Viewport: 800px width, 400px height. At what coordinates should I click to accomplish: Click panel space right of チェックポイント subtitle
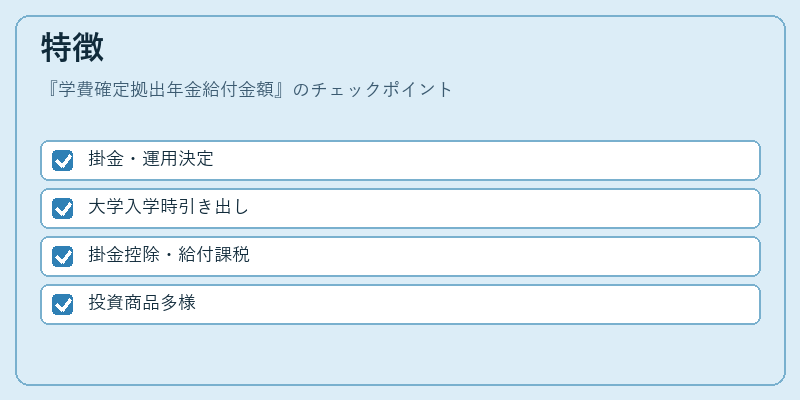tap(612, 90)
